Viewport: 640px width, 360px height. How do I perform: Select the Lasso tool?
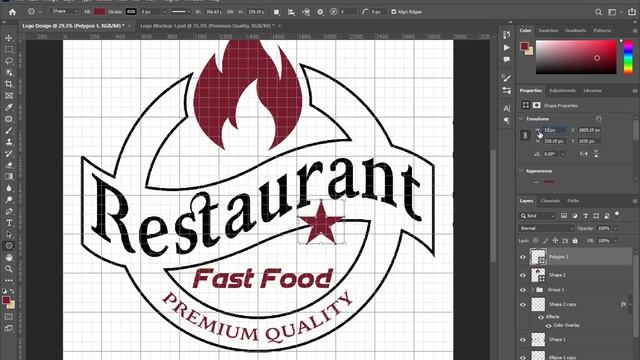(9, 61)
